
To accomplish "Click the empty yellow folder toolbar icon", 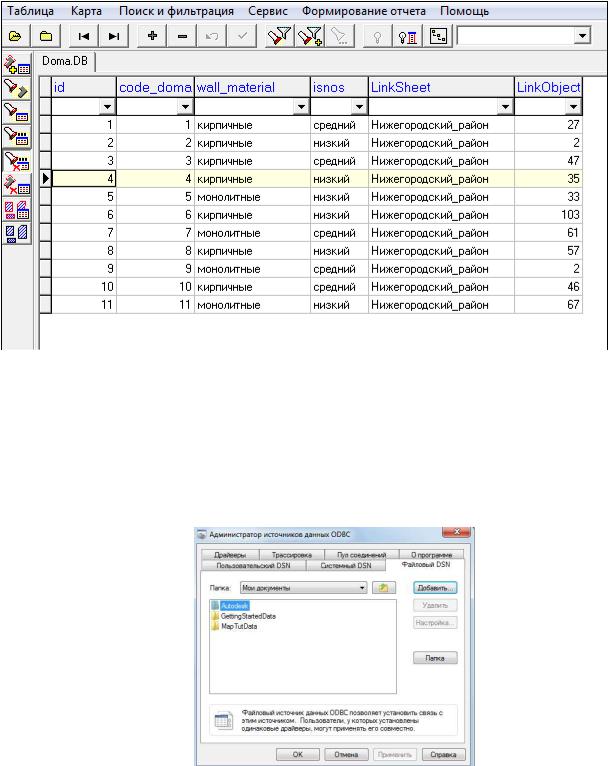I will click(45, 36).
